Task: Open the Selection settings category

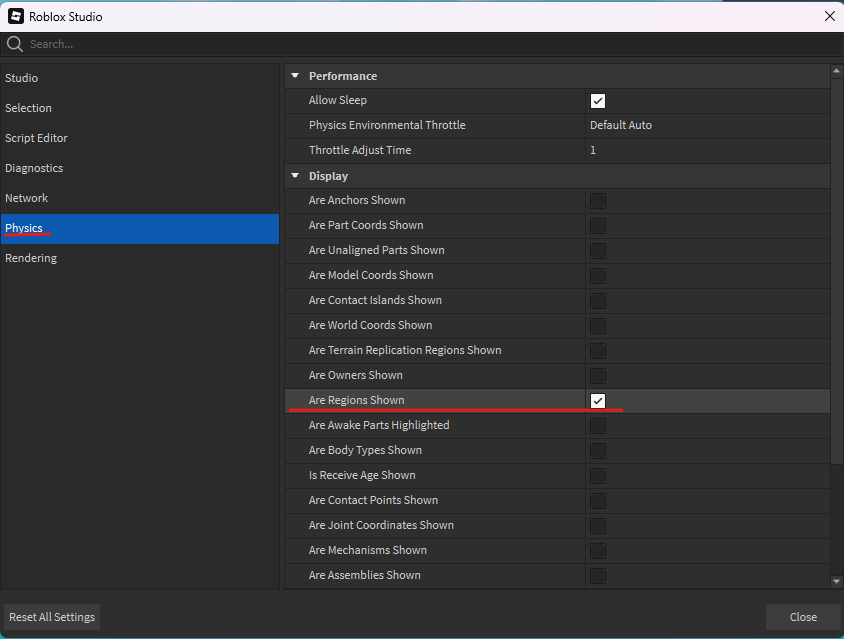Action: point(139,108)
